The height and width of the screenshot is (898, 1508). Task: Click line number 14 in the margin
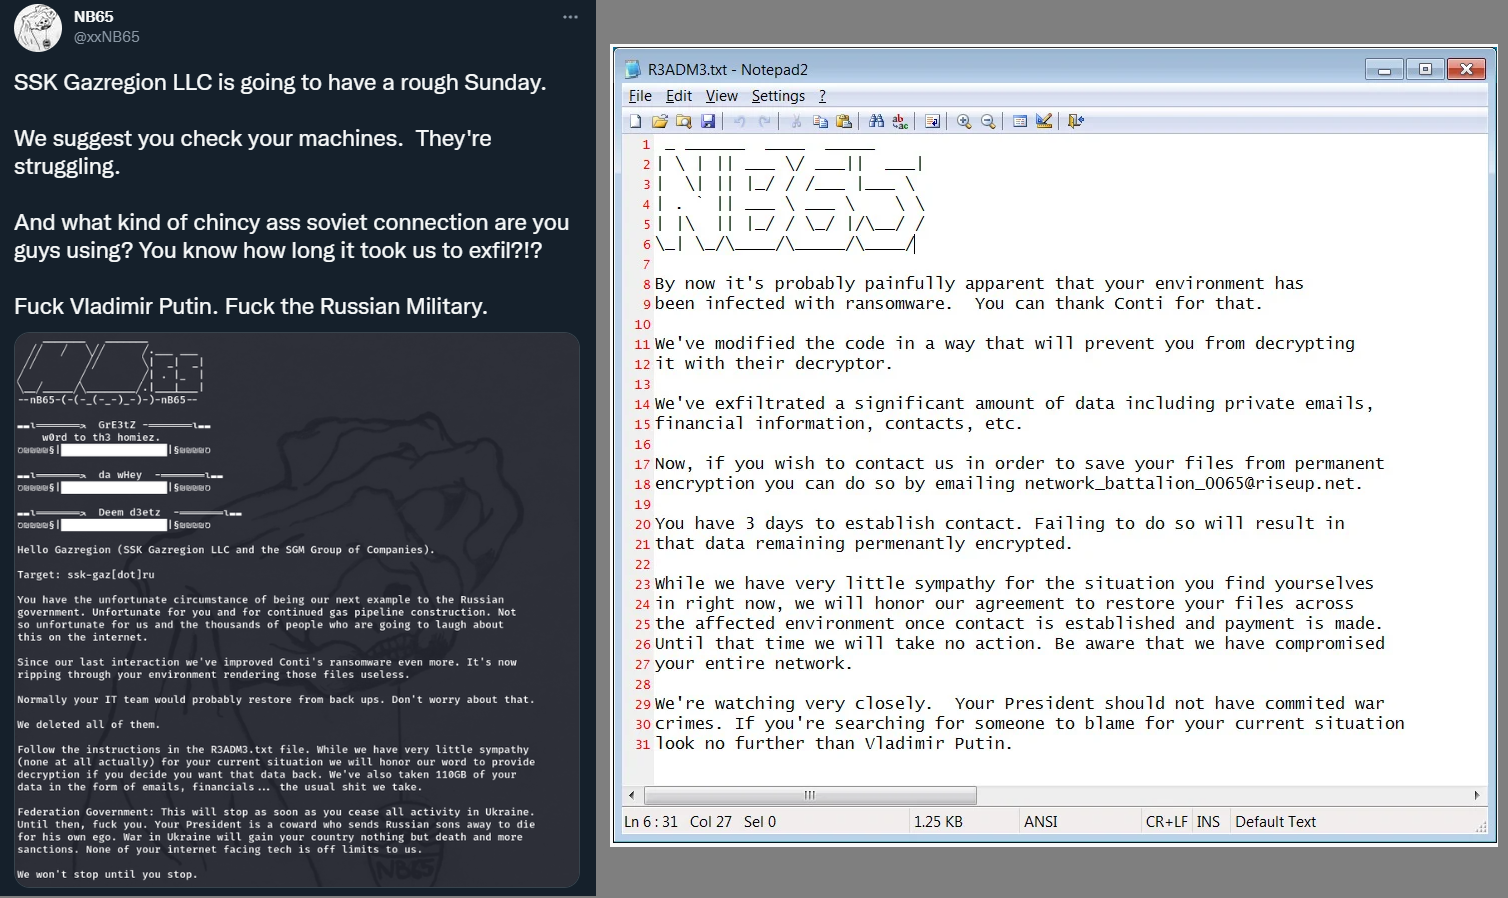642,404
